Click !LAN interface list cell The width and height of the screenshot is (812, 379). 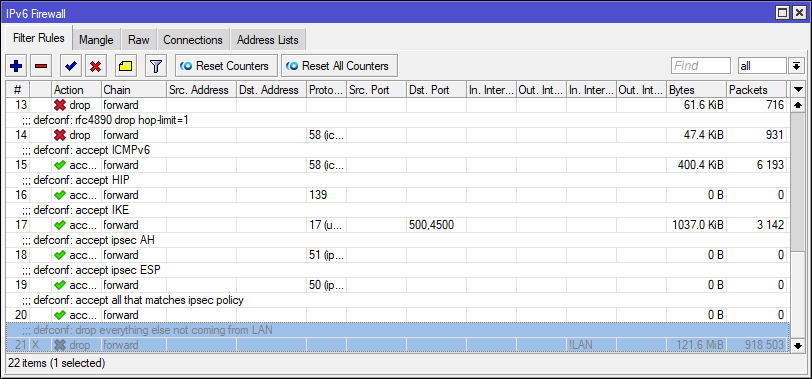[x=580, y=345]
